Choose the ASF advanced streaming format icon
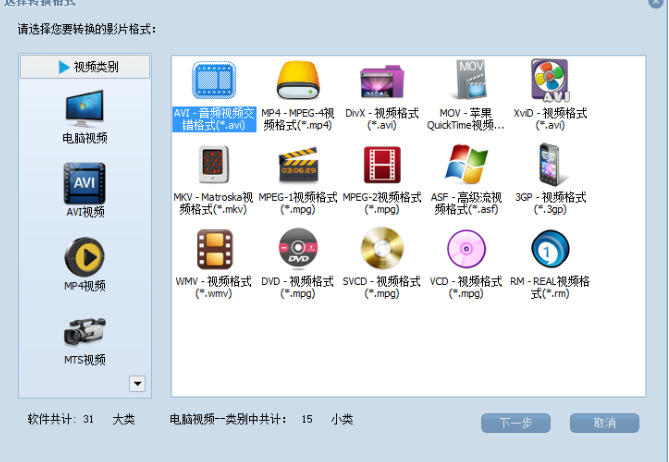This screenshot has width=669, height=462. (466, 164)
